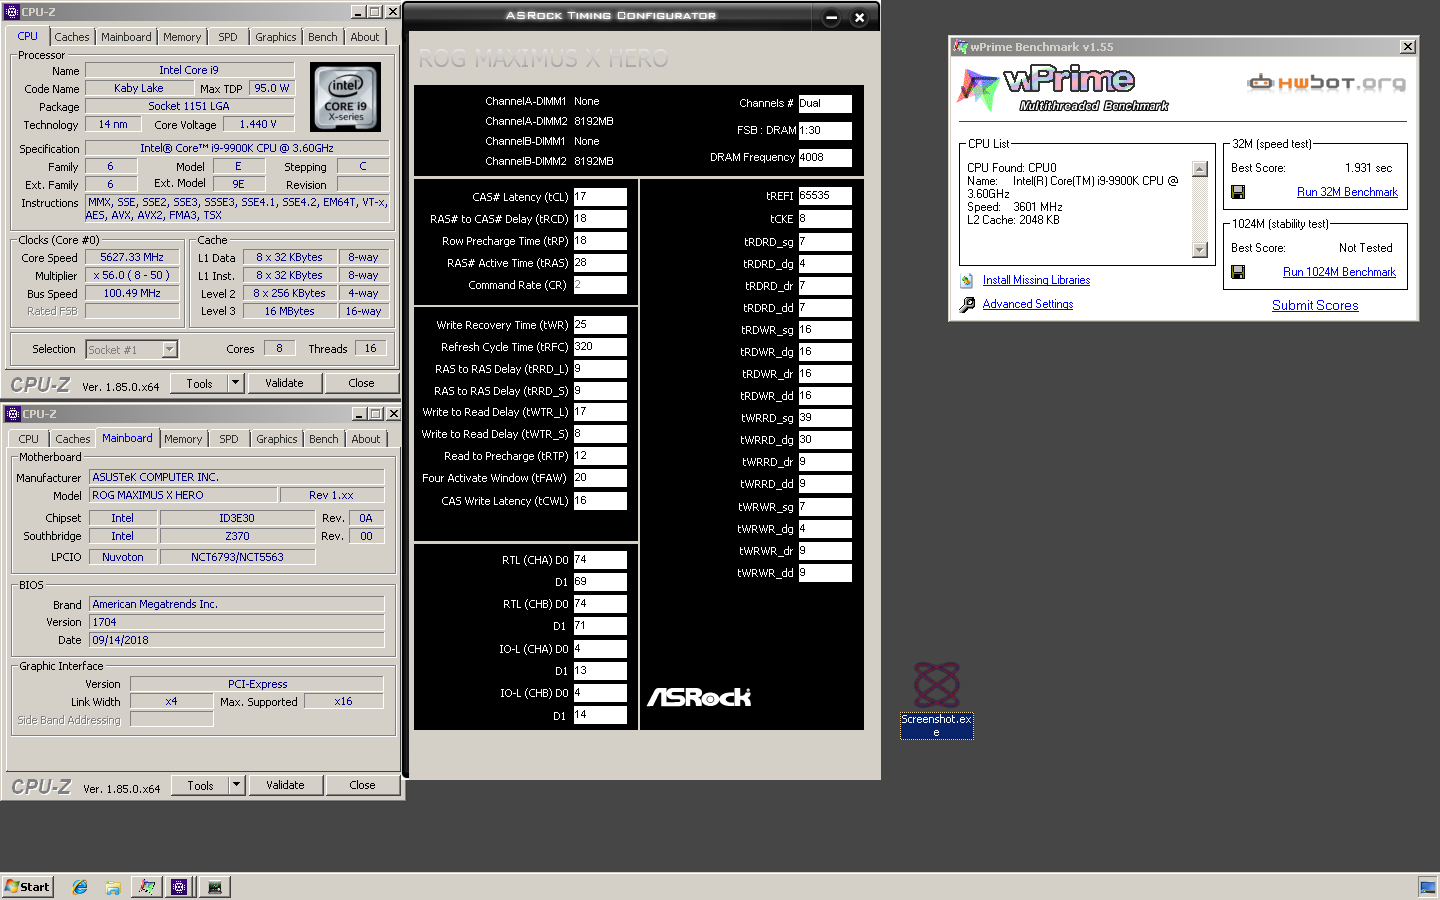Save the 1024M score with floppy icon
Viewport: 1440px width, 900px height.
pos(1238,272)
